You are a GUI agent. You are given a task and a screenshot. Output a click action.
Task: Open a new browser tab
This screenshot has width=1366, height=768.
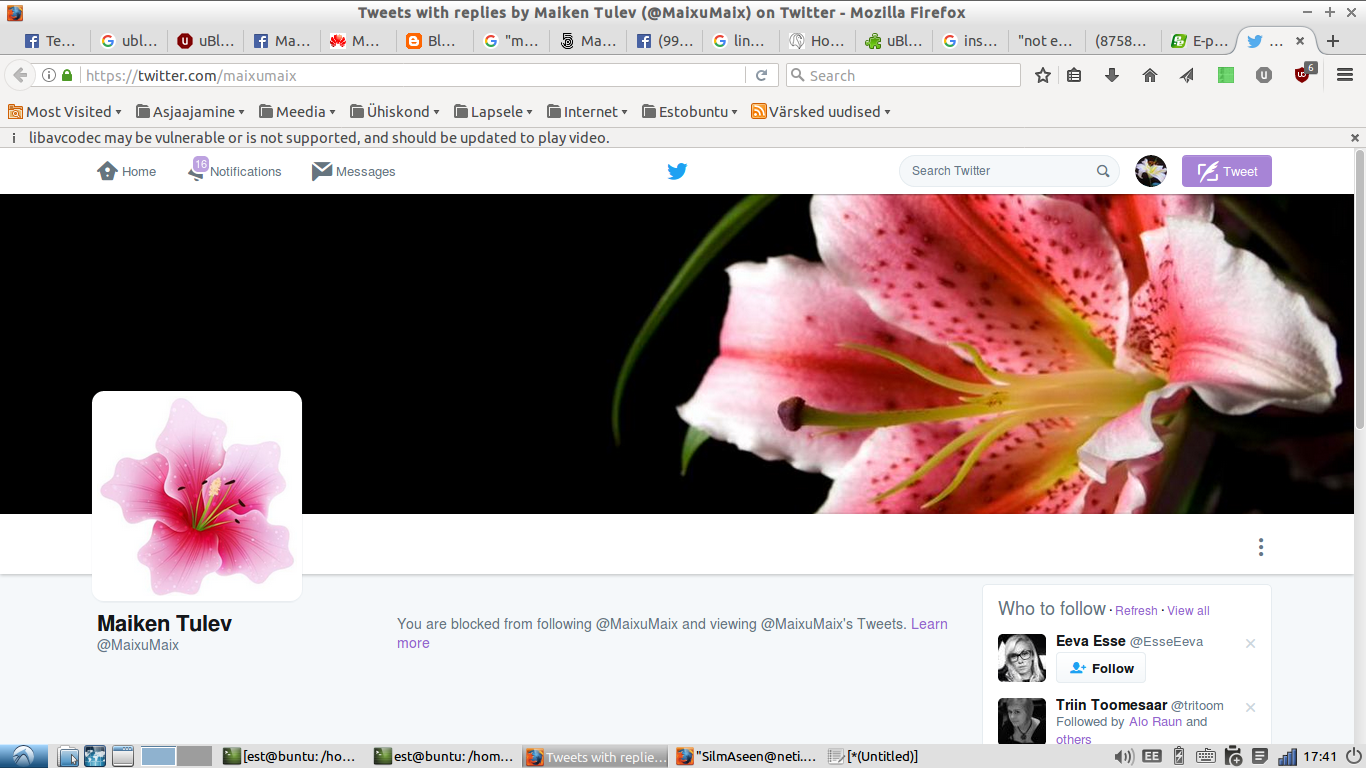coord(1333,41)
